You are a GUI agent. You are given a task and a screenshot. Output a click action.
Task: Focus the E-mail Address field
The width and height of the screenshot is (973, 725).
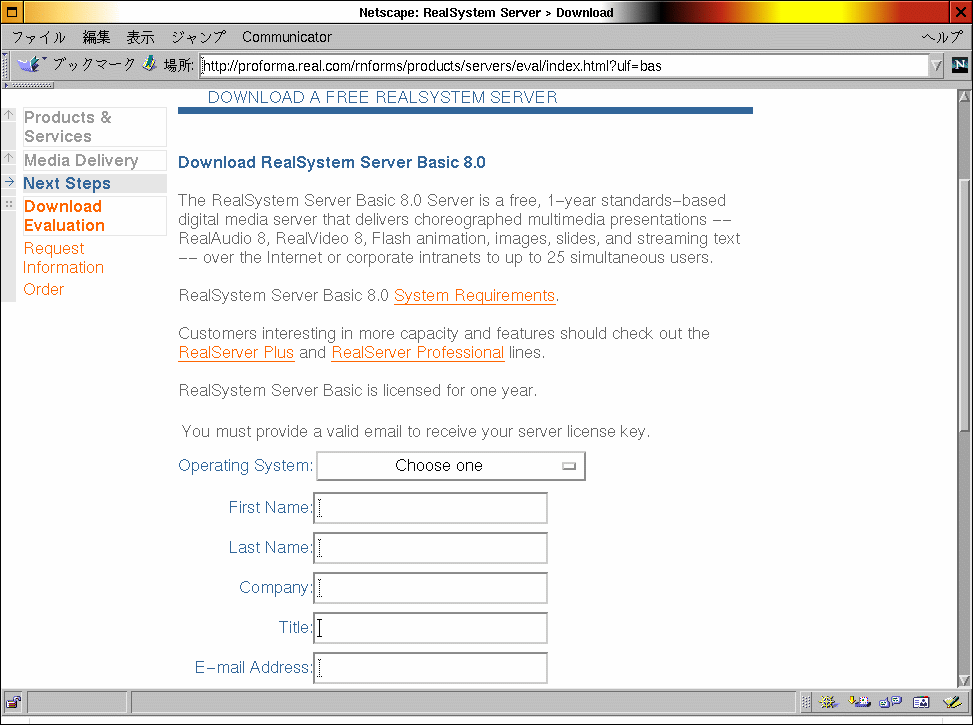pos(431,668)
